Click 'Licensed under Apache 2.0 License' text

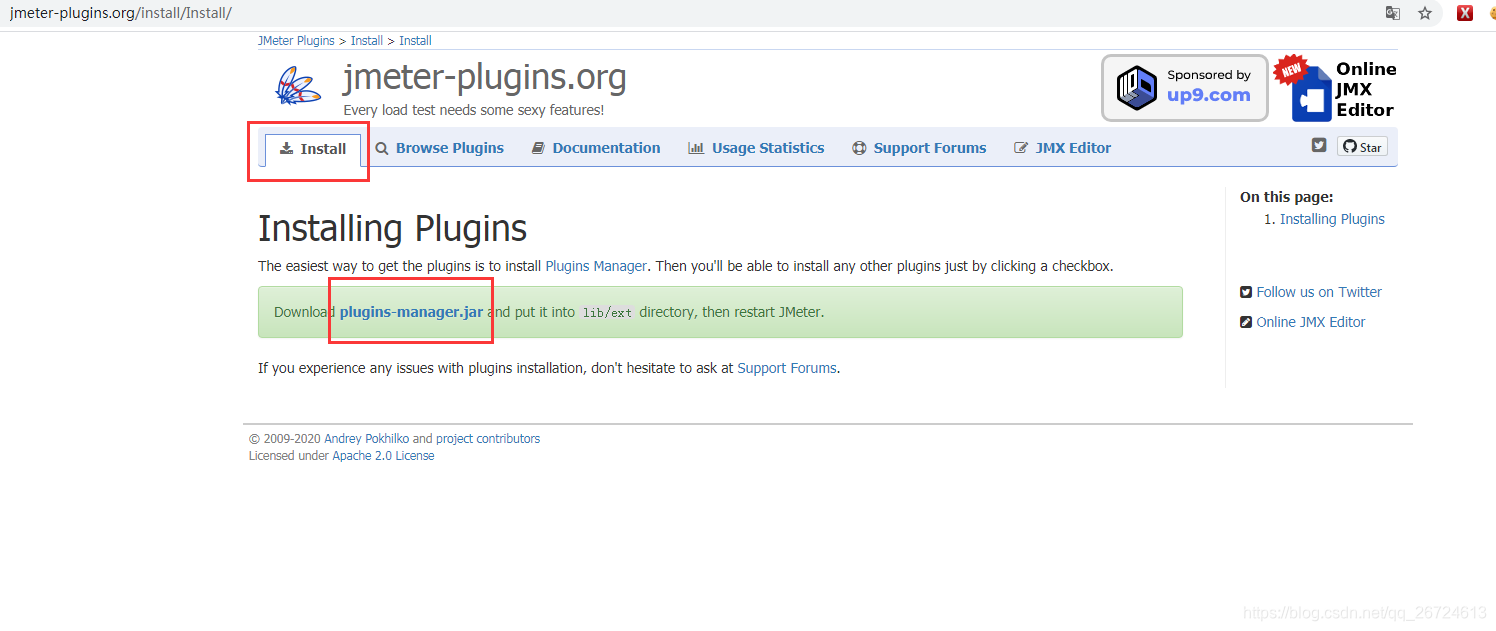[341, 456]
